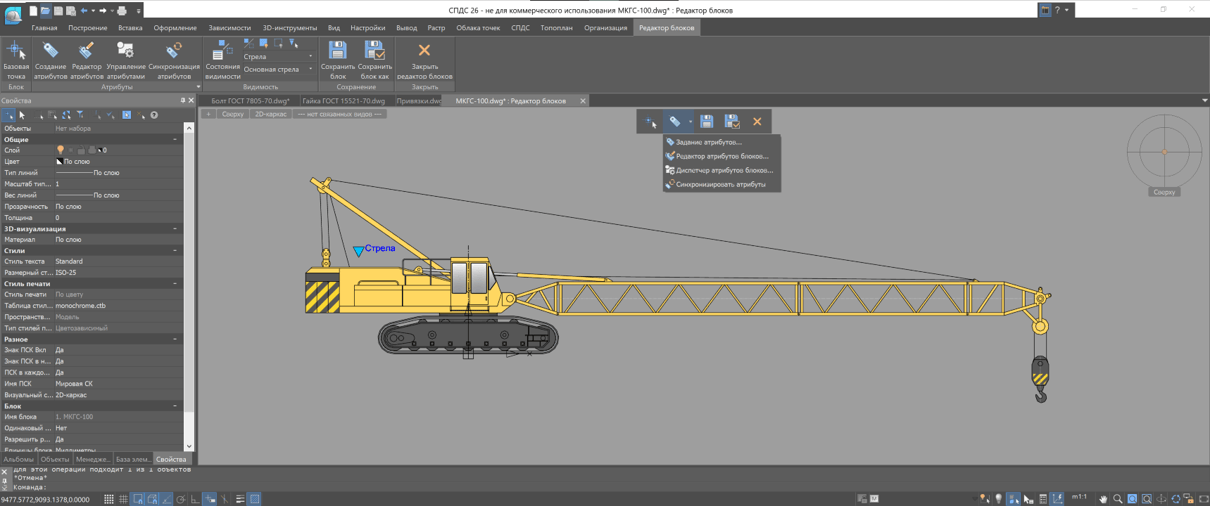Select Синхронизировать атрибуты menu entry
This screenshot has height=506, width=1210.
(x=720, y=184)
